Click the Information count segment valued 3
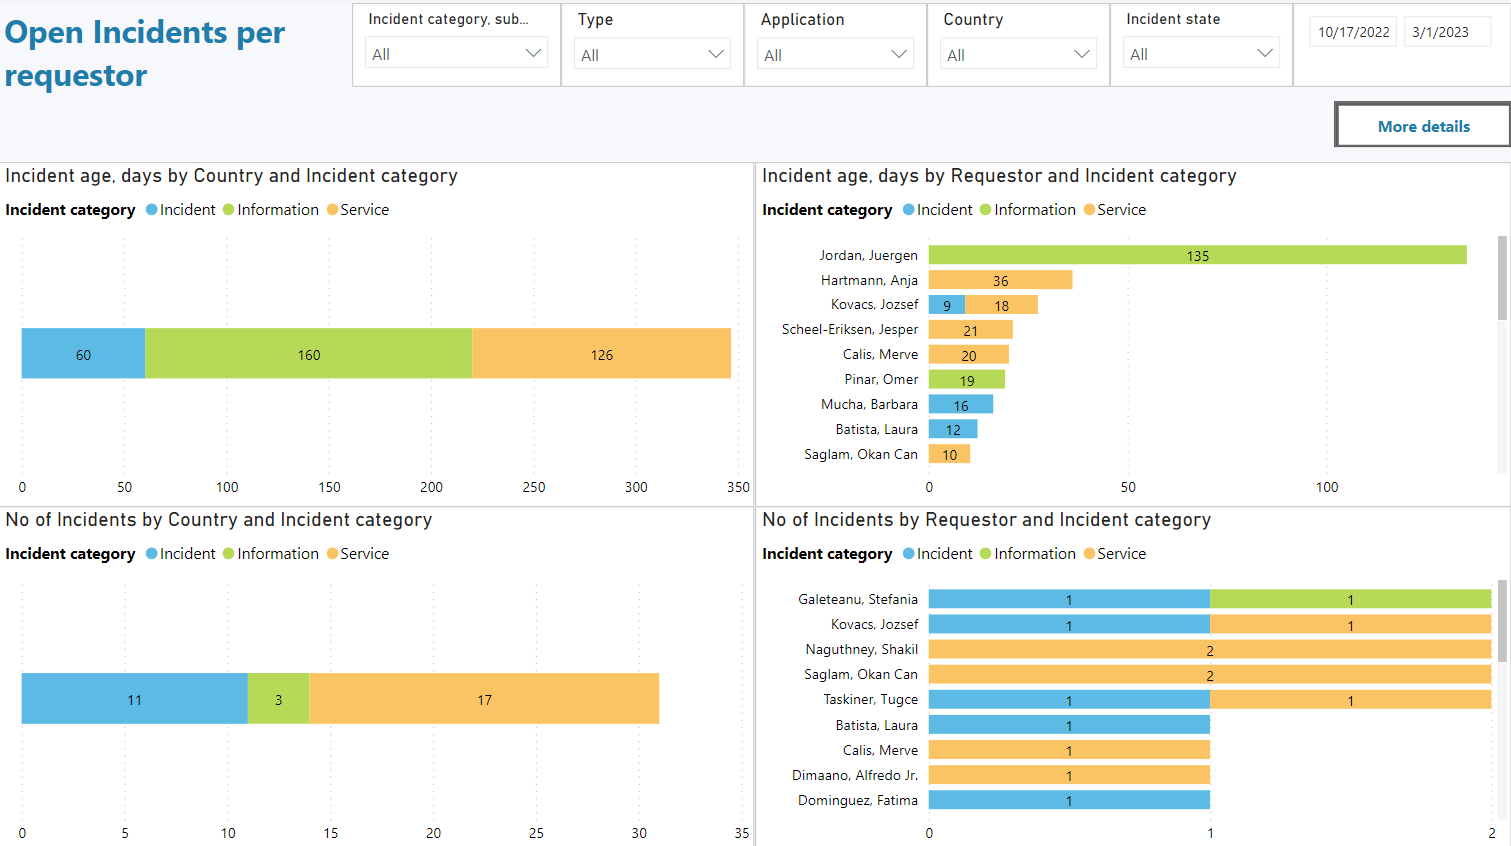Viewport: 1511px width, 846px height. click(x=278, y=698)
